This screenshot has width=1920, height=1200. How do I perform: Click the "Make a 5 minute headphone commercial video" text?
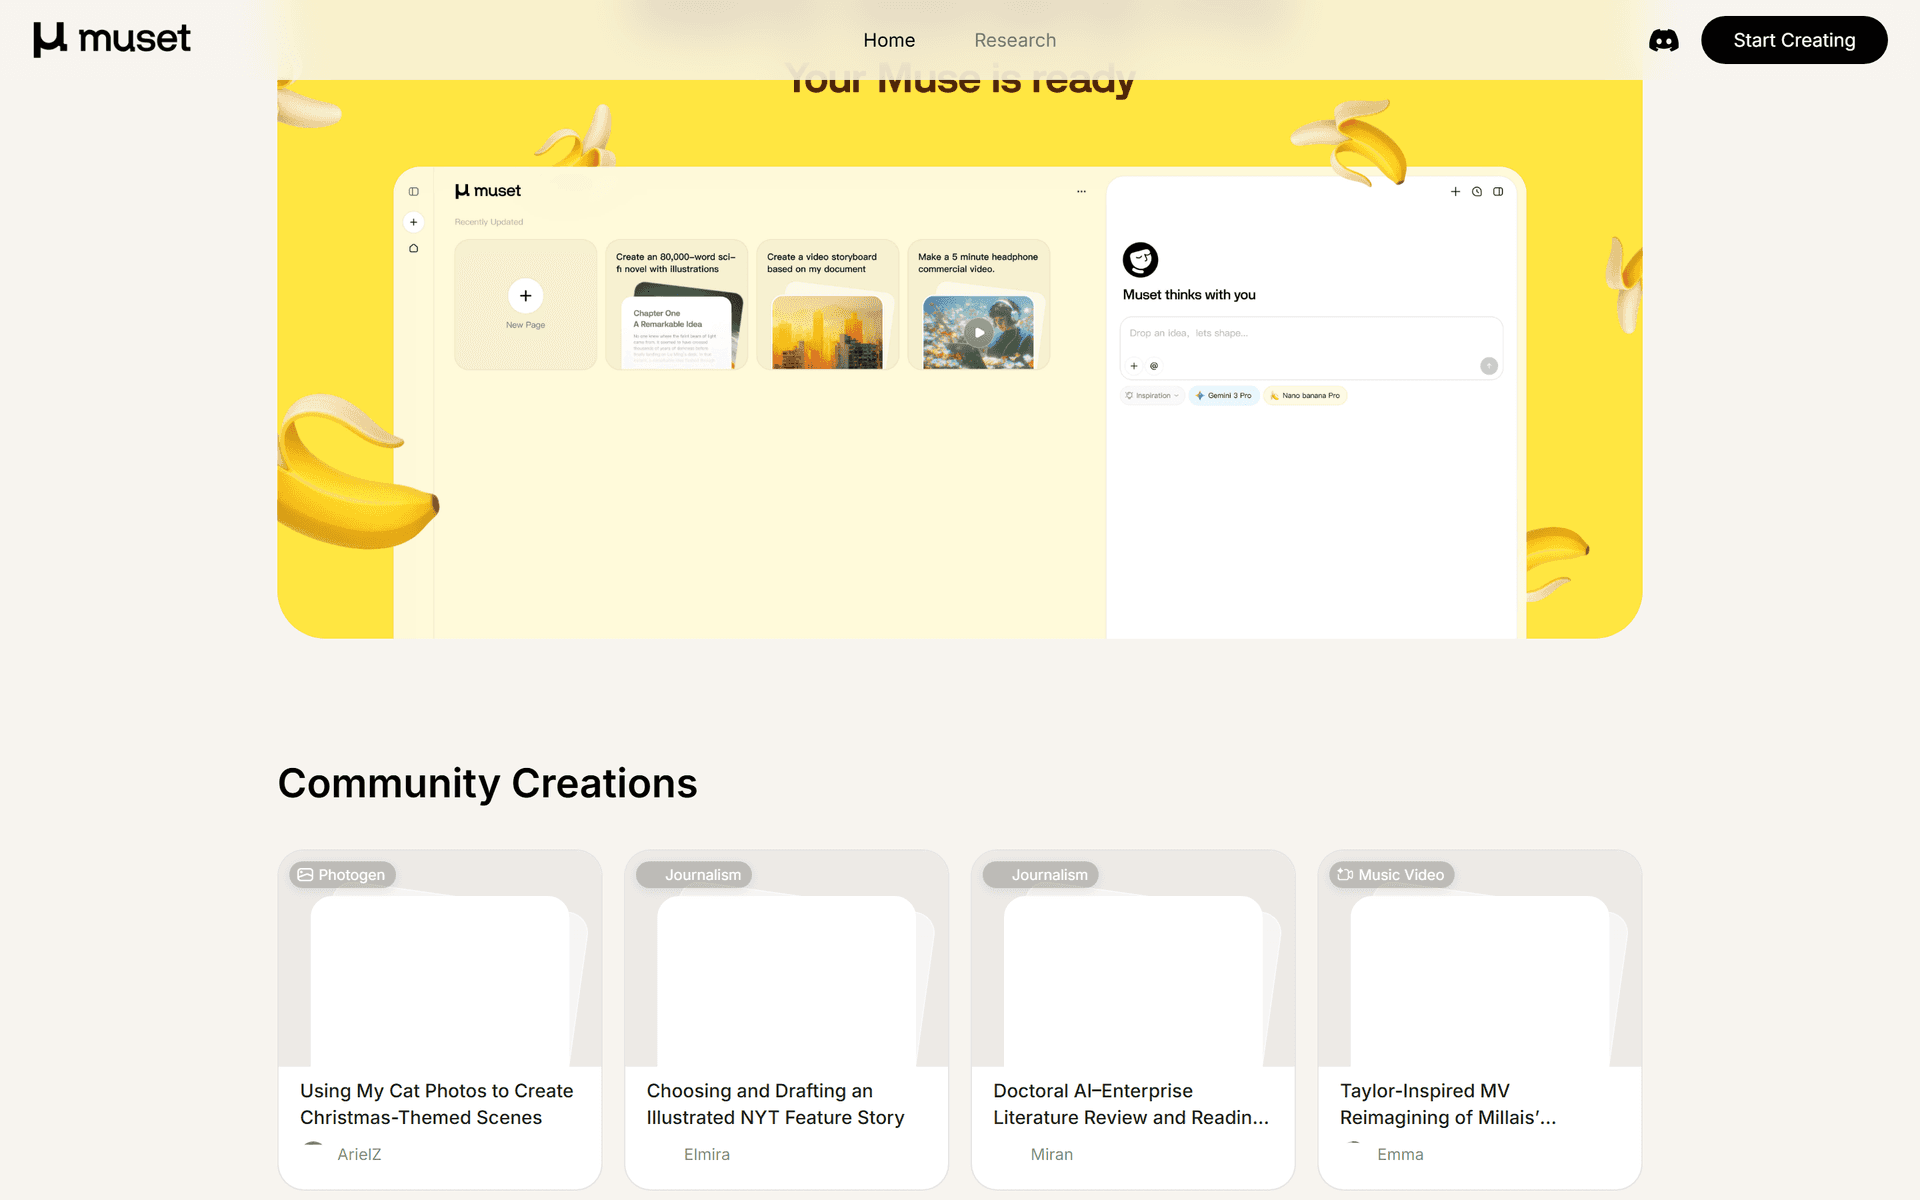[x=978, y=263]
